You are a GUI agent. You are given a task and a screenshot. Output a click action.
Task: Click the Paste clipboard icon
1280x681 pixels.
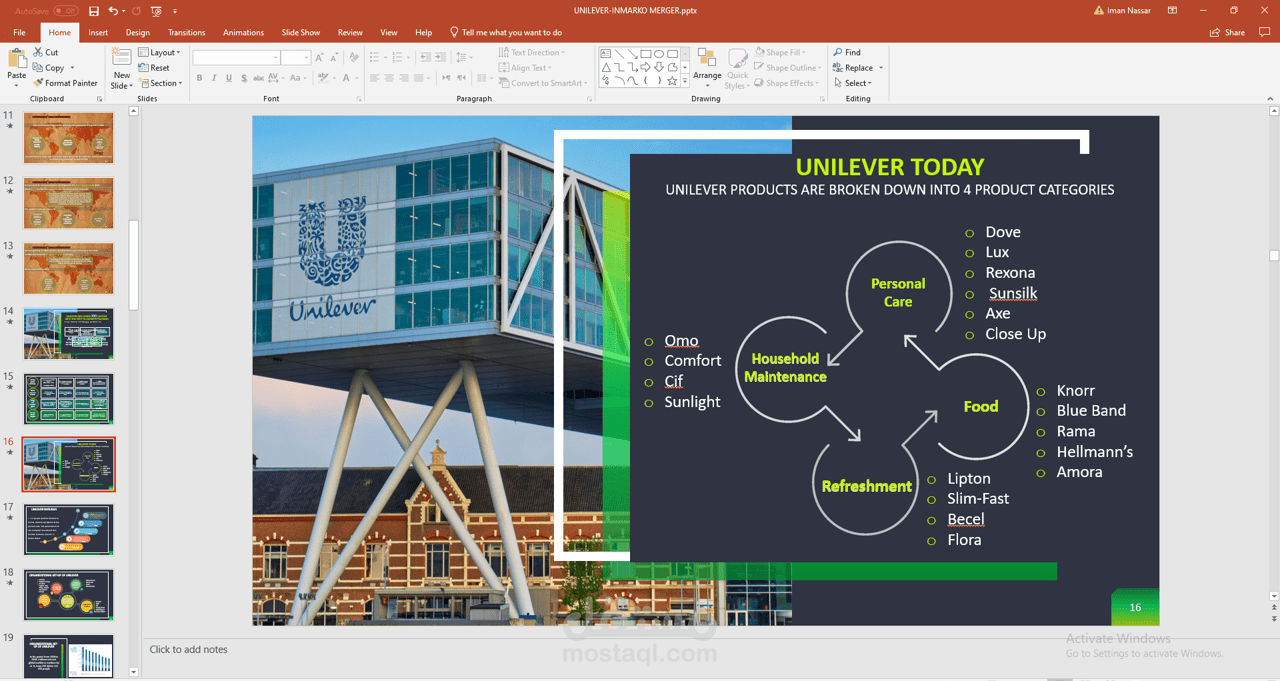tap(17, 58)
